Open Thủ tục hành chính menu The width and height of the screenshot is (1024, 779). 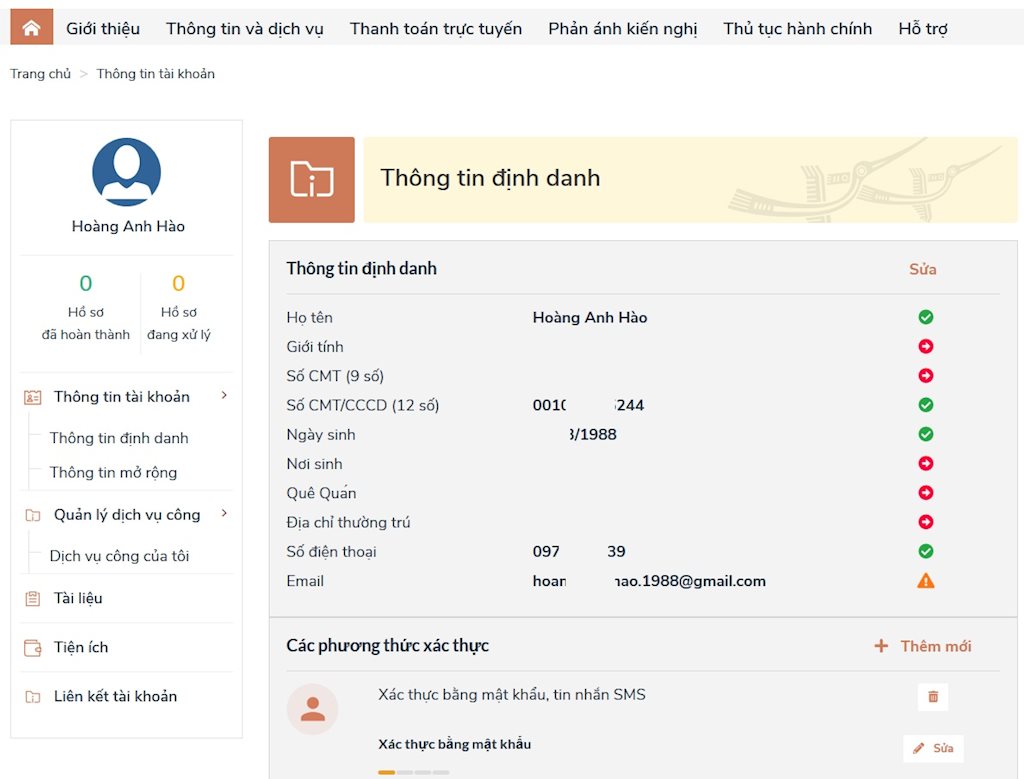tap(797, 29)
